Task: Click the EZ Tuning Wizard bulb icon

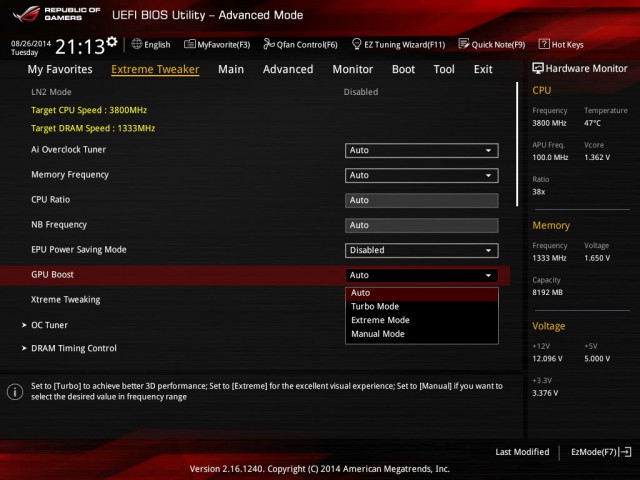Action: 356,44
